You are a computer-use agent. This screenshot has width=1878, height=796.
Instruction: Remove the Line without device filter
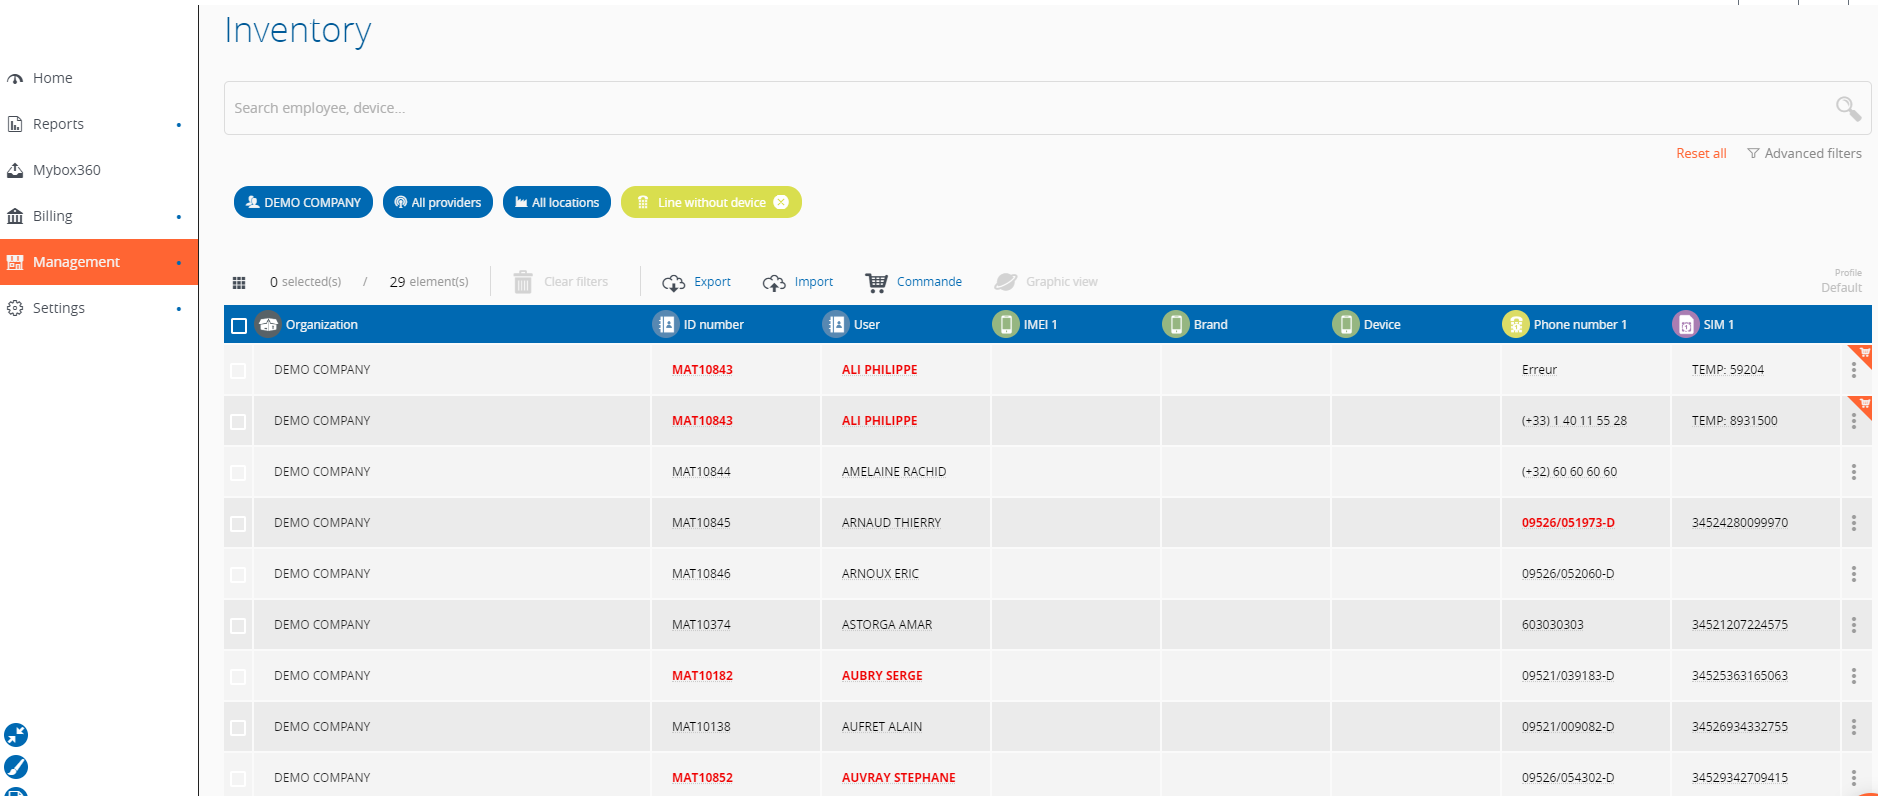tap(781, 202)
